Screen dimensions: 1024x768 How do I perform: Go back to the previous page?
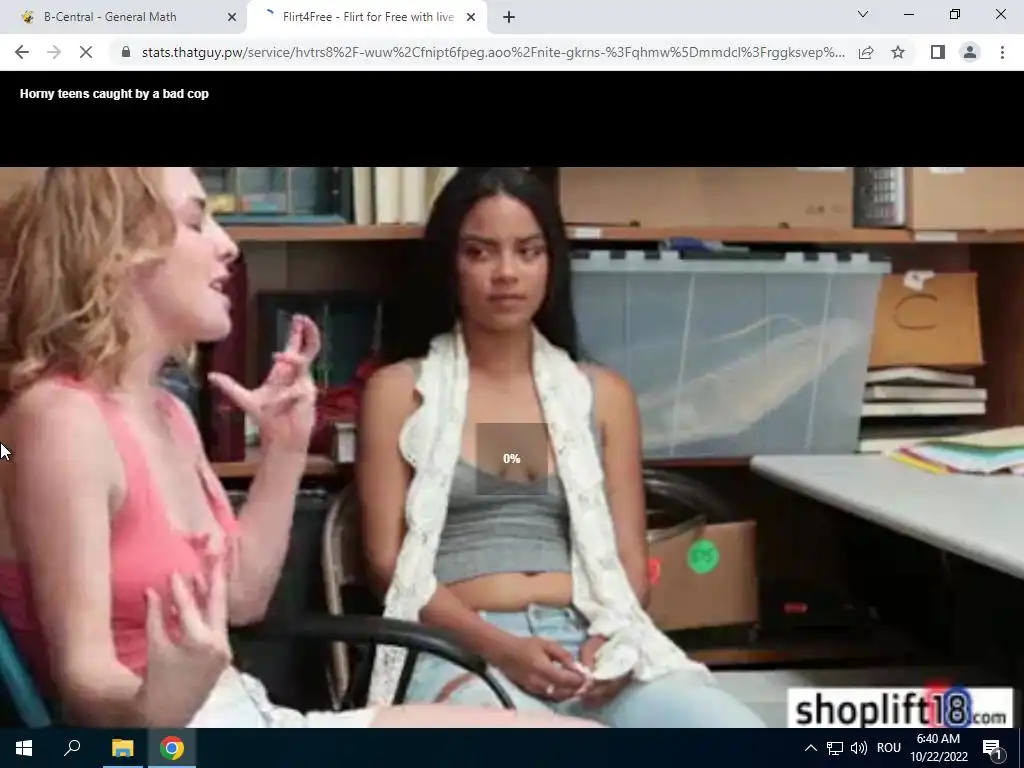click(x=22, y=52)
